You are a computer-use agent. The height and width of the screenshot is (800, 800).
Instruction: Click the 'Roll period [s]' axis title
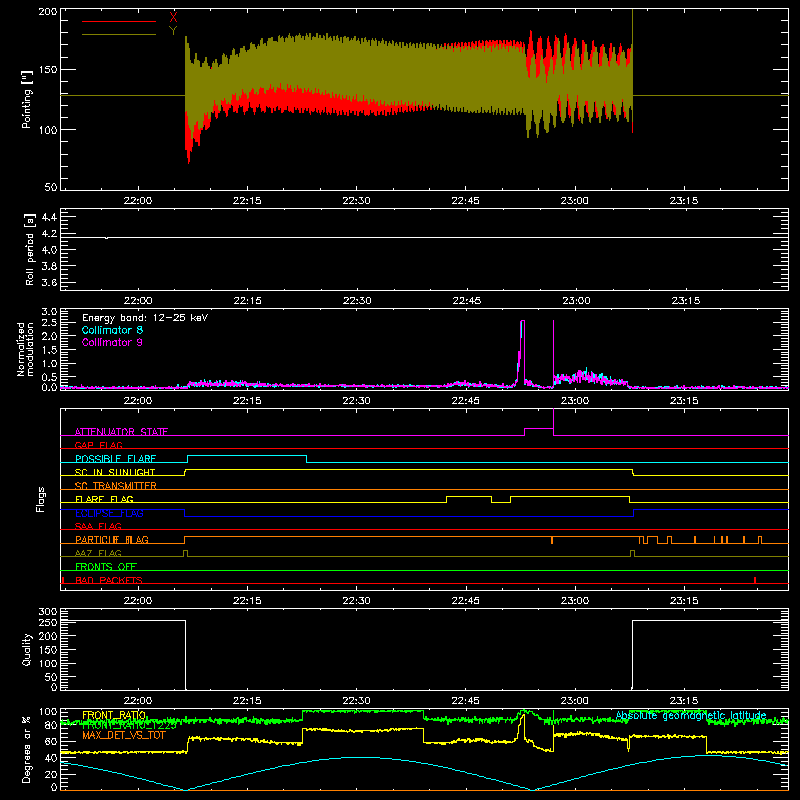coord(30,249)
